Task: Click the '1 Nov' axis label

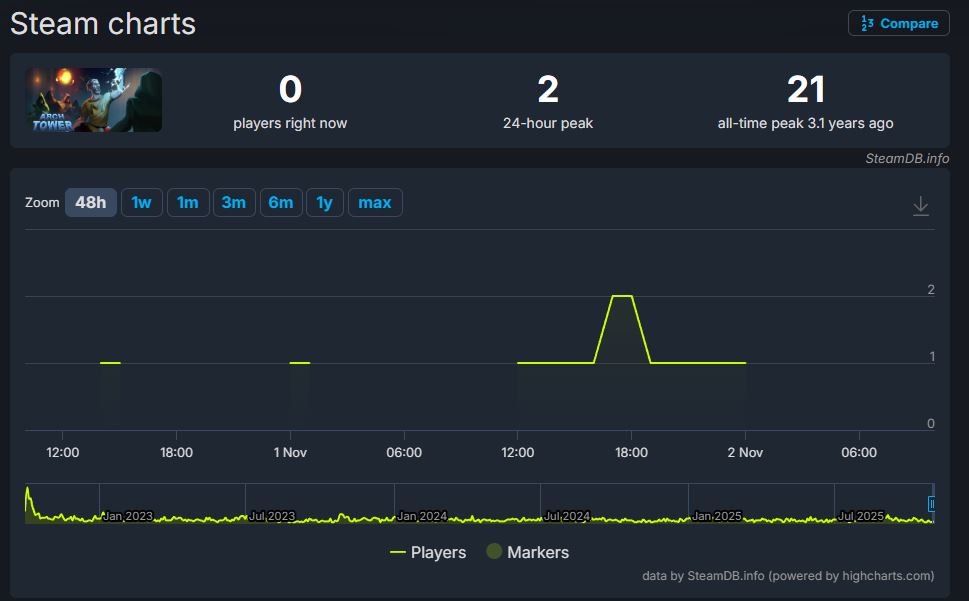Action: coord(290,452)
